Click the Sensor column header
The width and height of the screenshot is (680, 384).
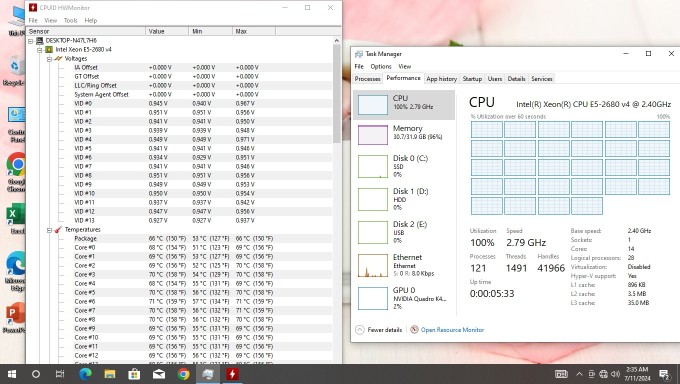pos(86,31)
